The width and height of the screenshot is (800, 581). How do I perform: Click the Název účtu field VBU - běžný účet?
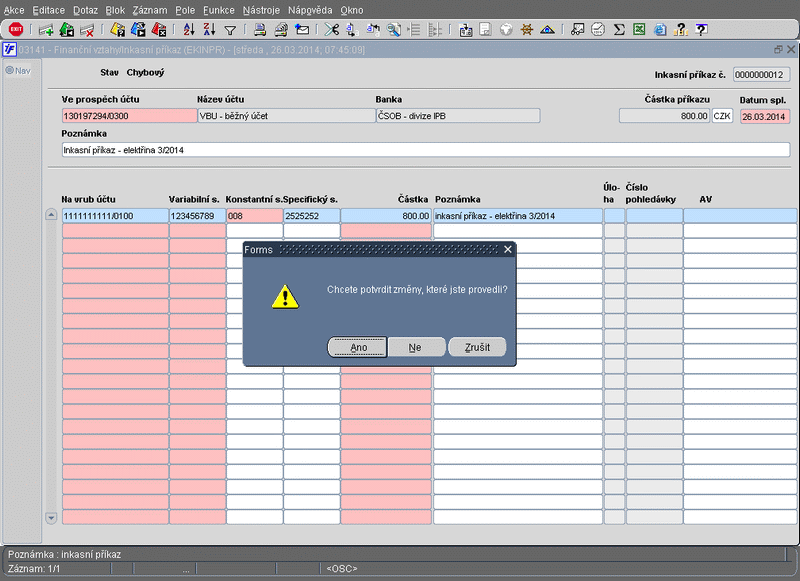[x=286, y=116]
